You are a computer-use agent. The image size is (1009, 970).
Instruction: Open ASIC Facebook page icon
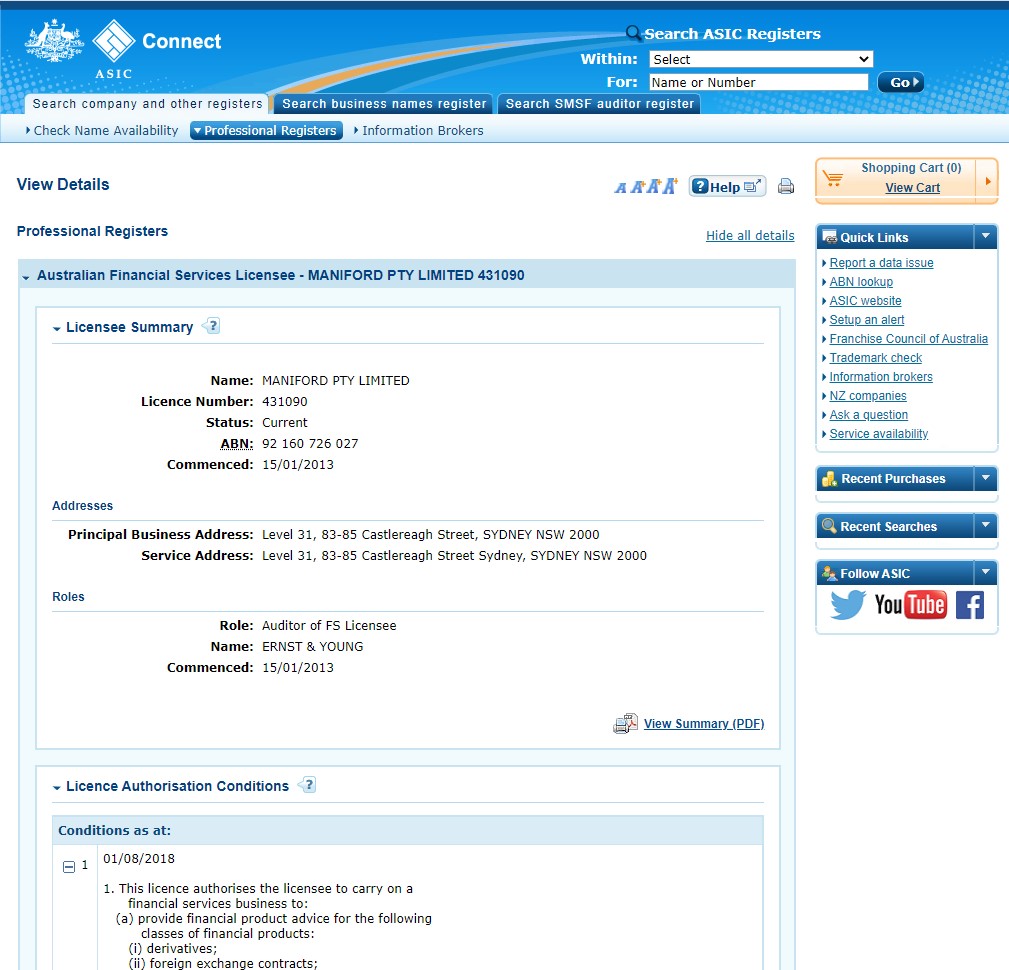click(970, 605)
